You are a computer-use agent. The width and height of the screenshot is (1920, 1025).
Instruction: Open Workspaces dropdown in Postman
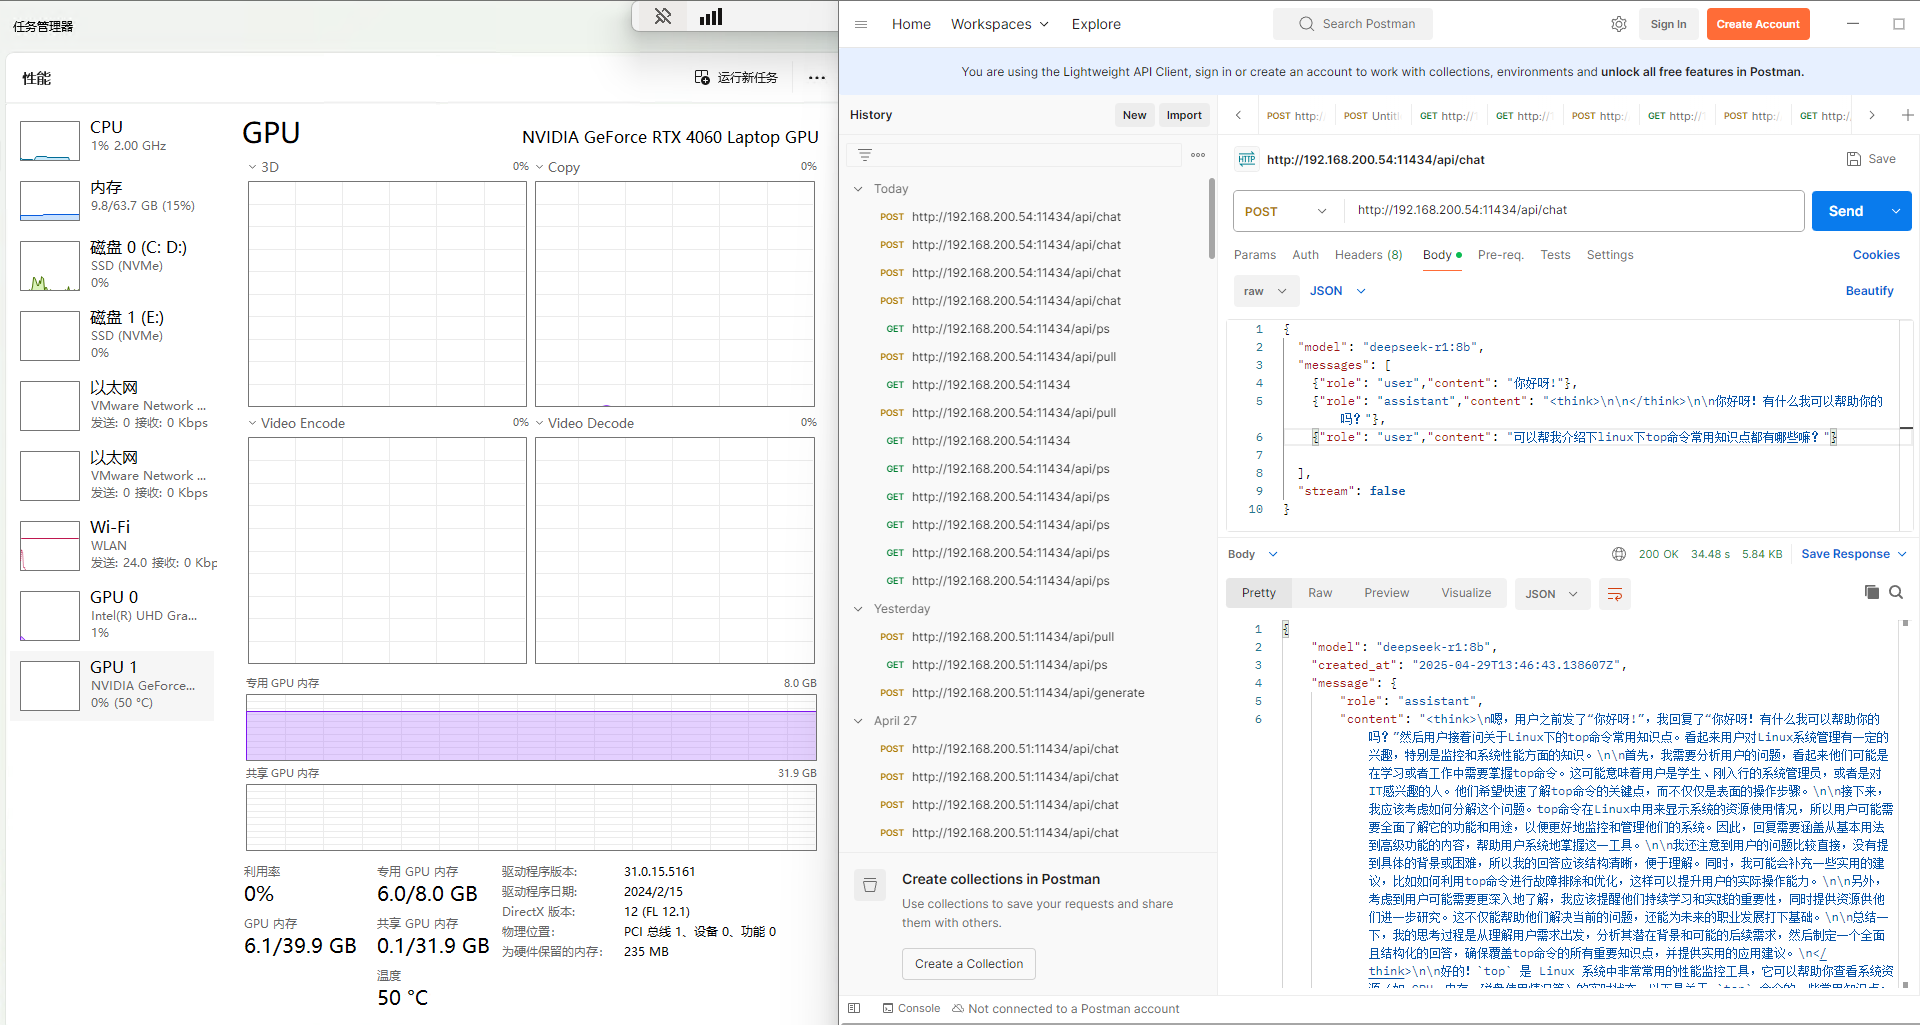[999, 24]
